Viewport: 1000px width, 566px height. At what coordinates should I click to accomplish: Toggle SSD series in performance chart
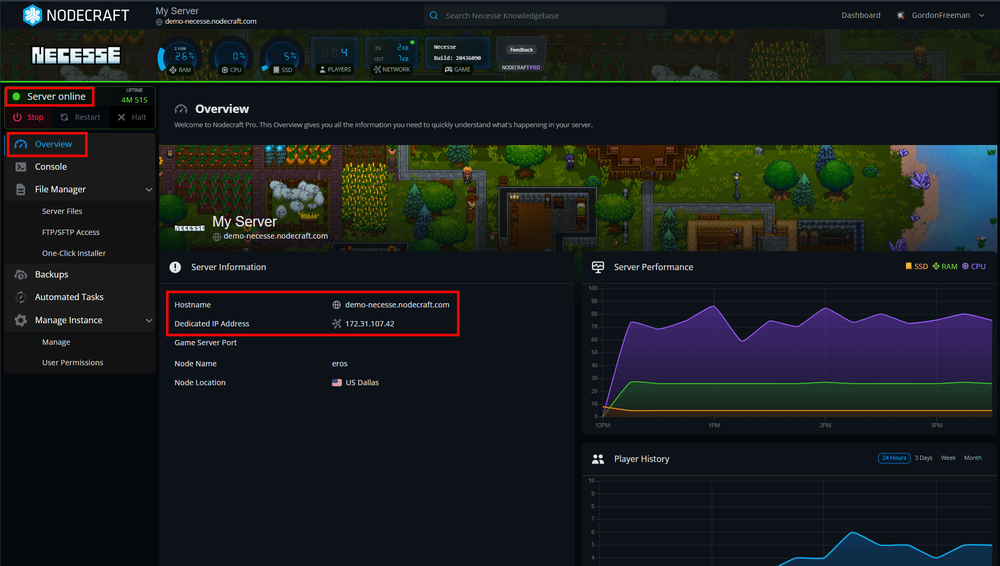point(916,266)
